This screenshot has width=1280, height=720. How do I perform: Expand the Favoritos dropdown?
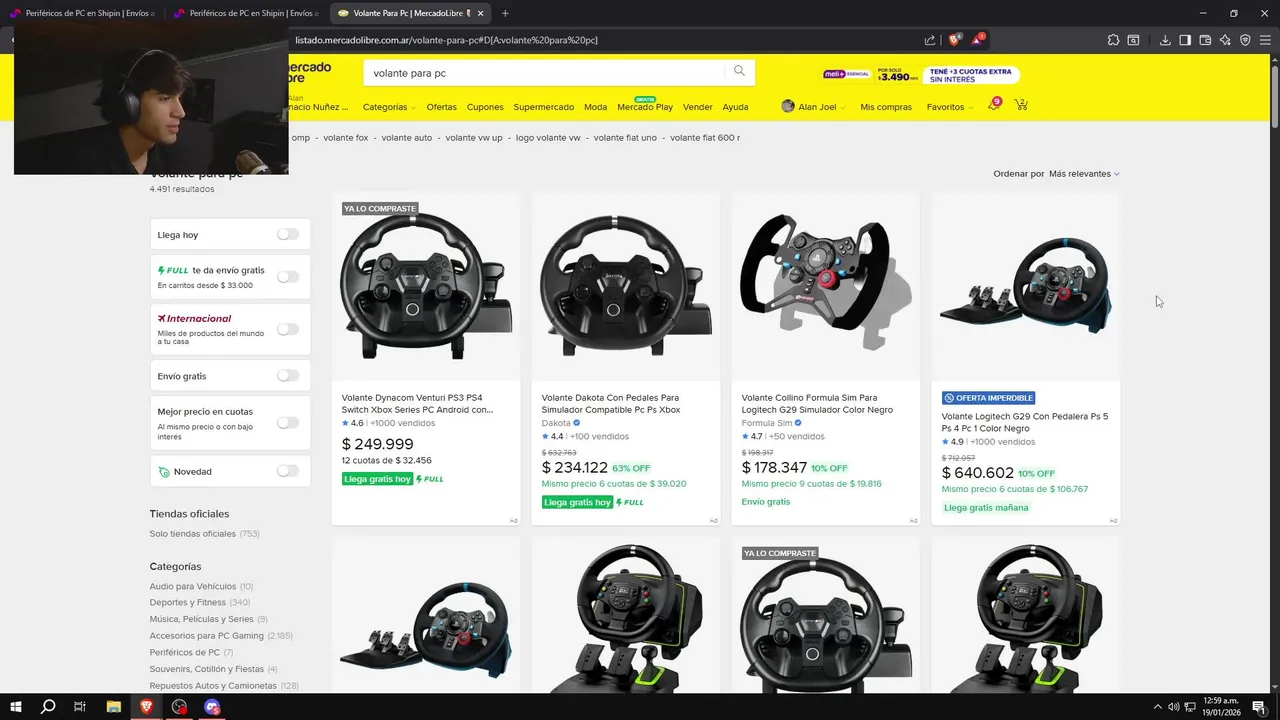click(949, 107)
